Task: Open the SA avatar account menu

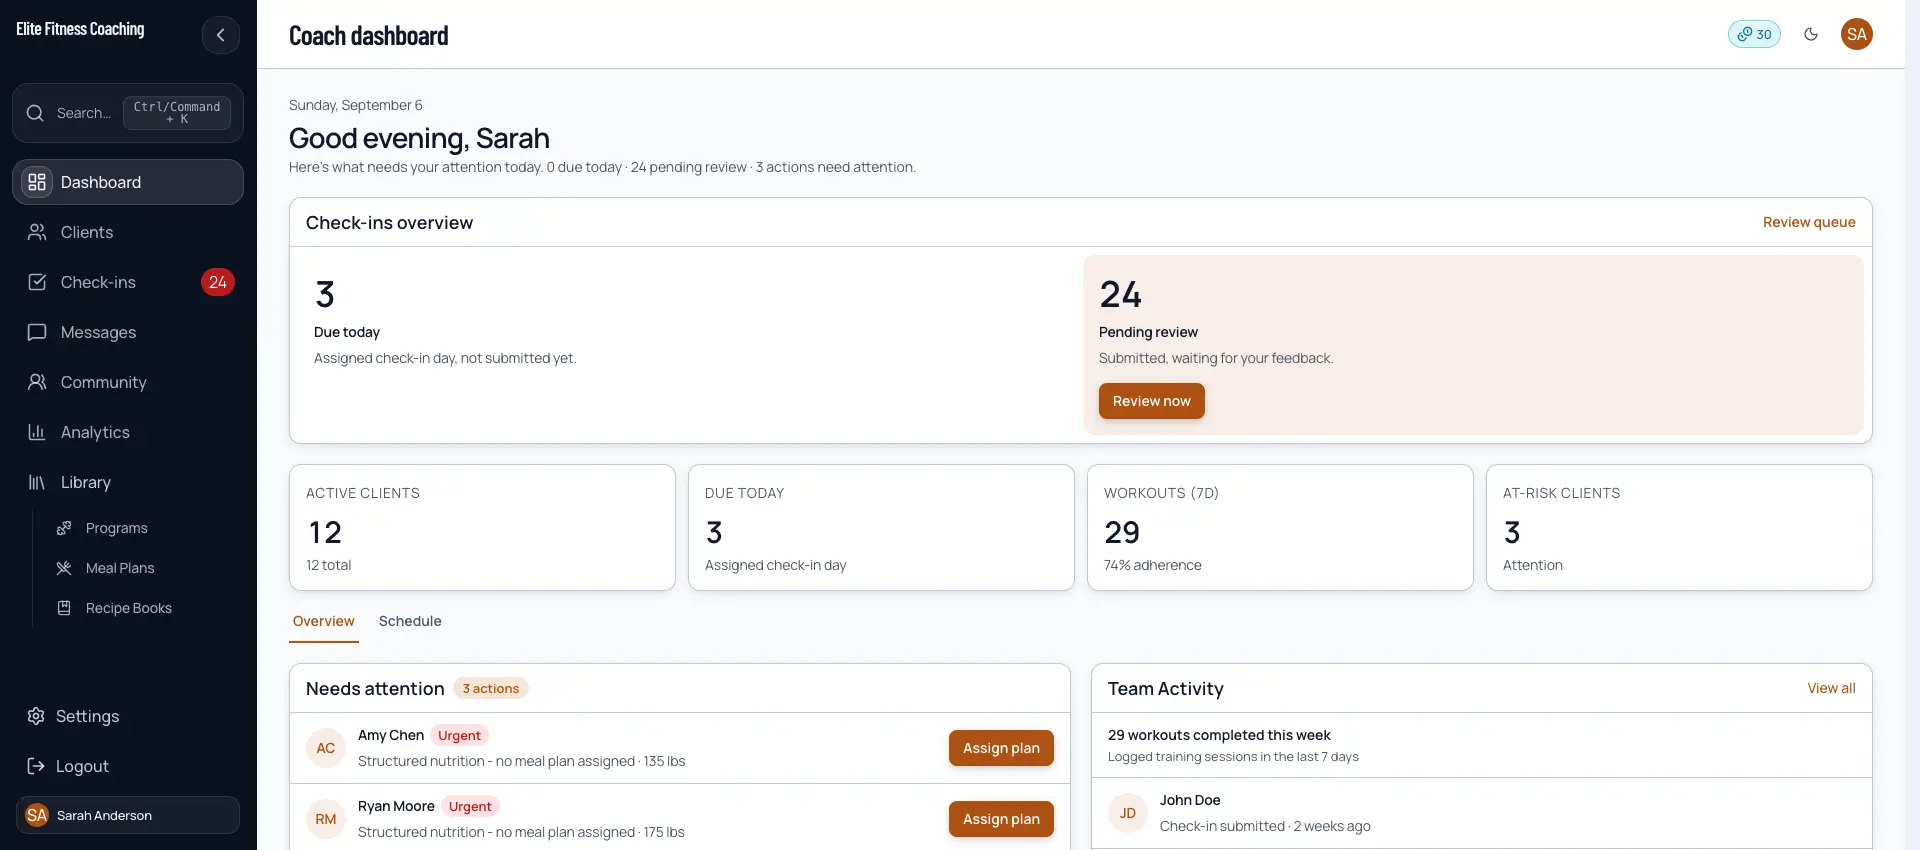Action: tap(1857, 34)
